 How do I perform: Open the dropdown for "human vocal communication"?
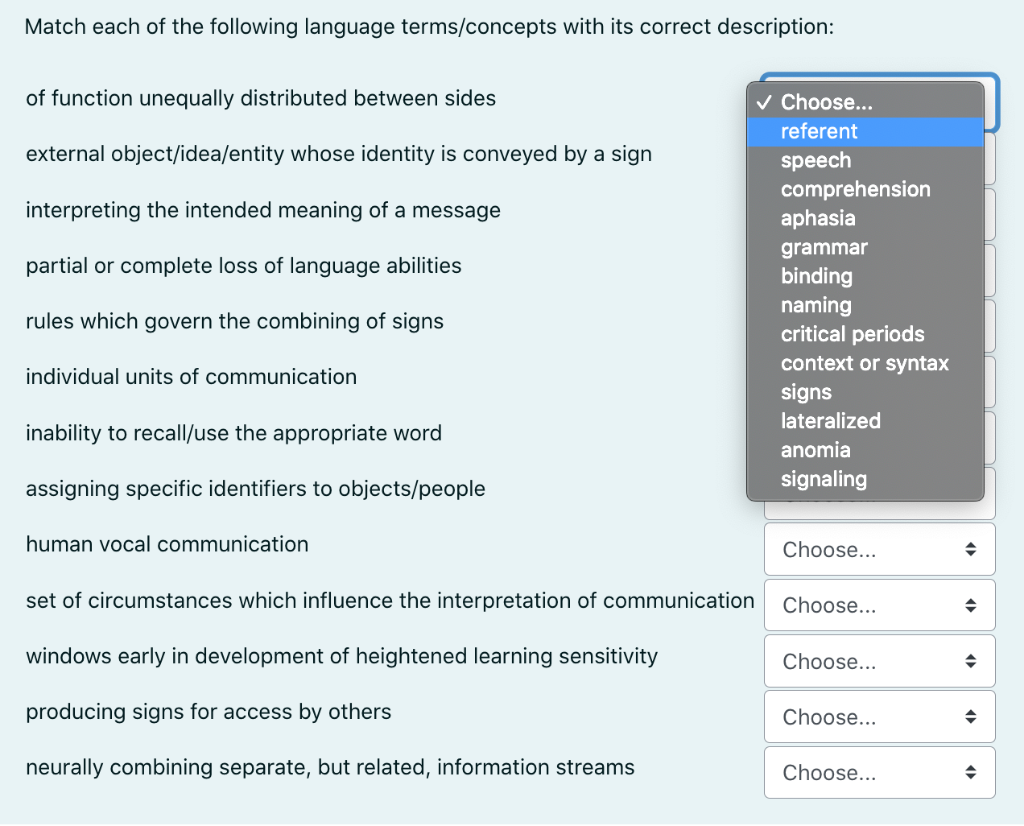point(879,549)
